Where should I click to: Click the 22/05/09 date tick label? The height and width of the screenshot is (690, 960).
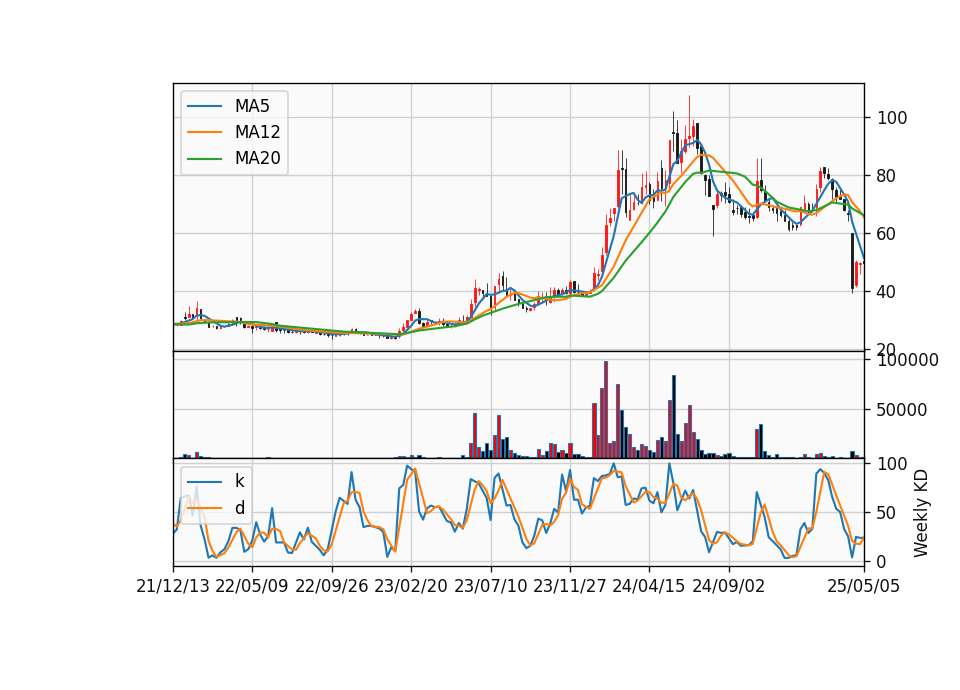[252, 587]
